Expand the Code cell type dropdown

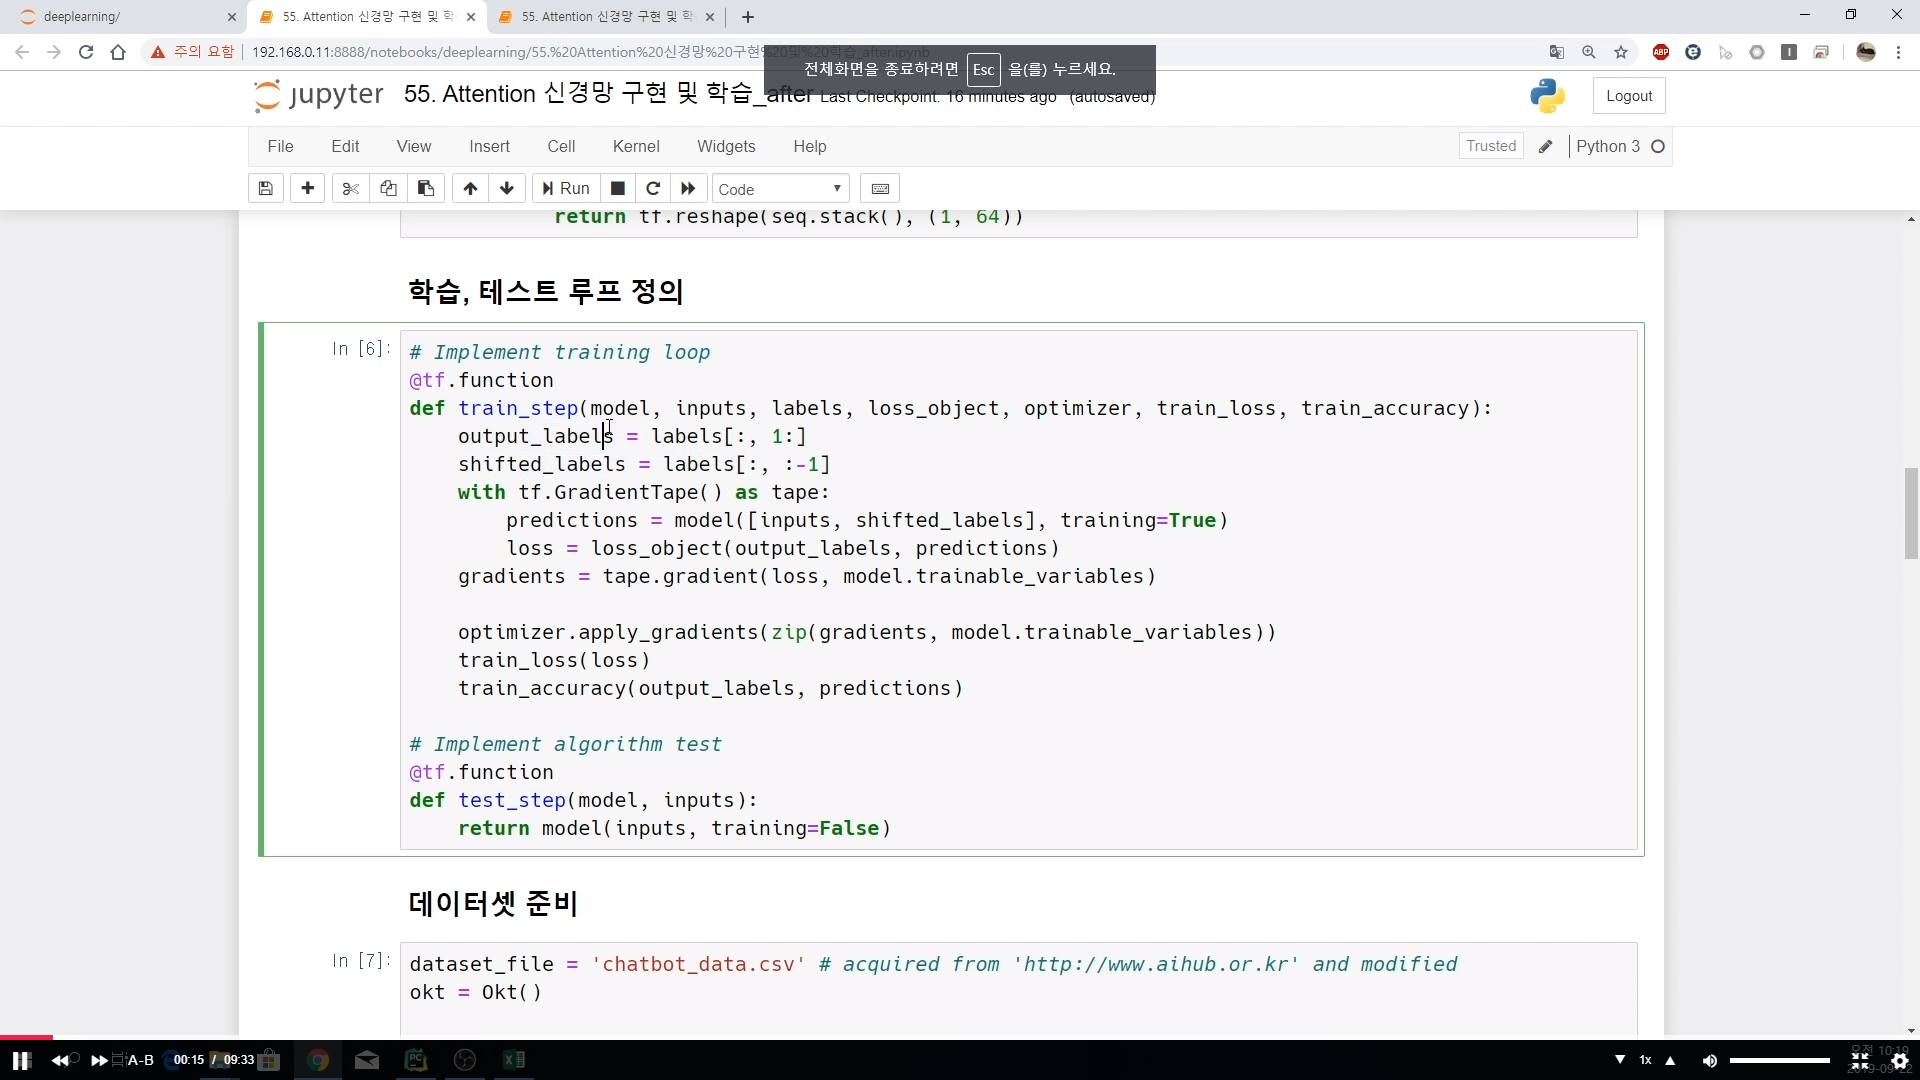tap(780, 189)
